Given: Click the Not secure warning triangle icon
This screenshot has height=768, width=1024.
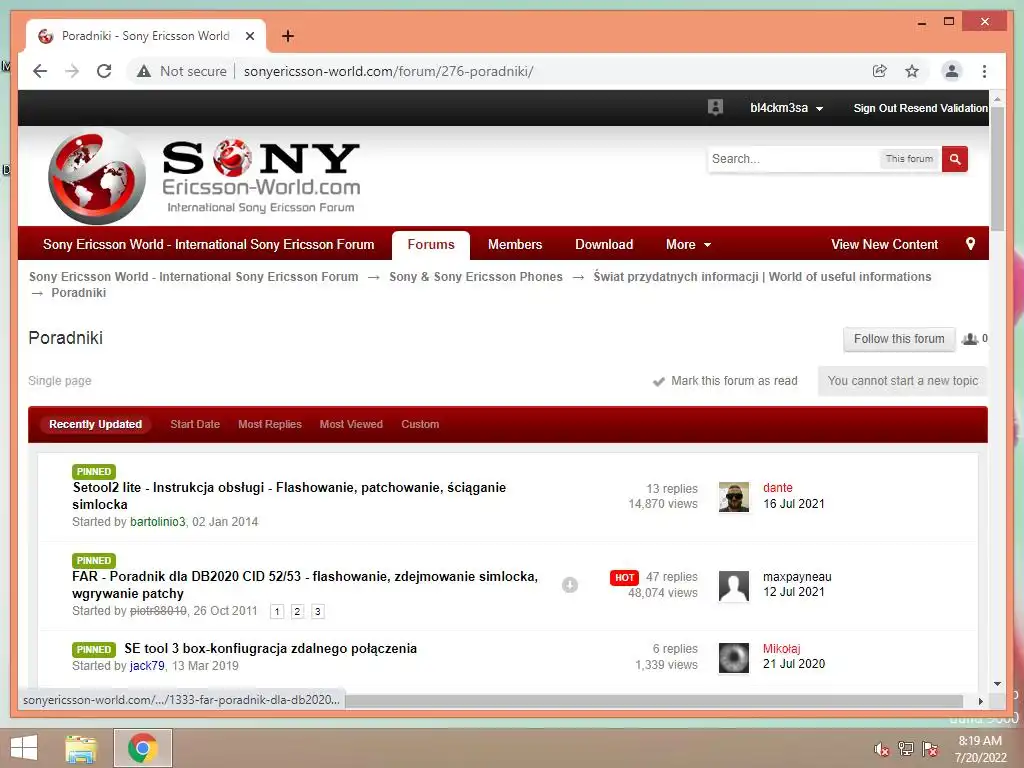Looking at the screenshot, I should [144, 71].
